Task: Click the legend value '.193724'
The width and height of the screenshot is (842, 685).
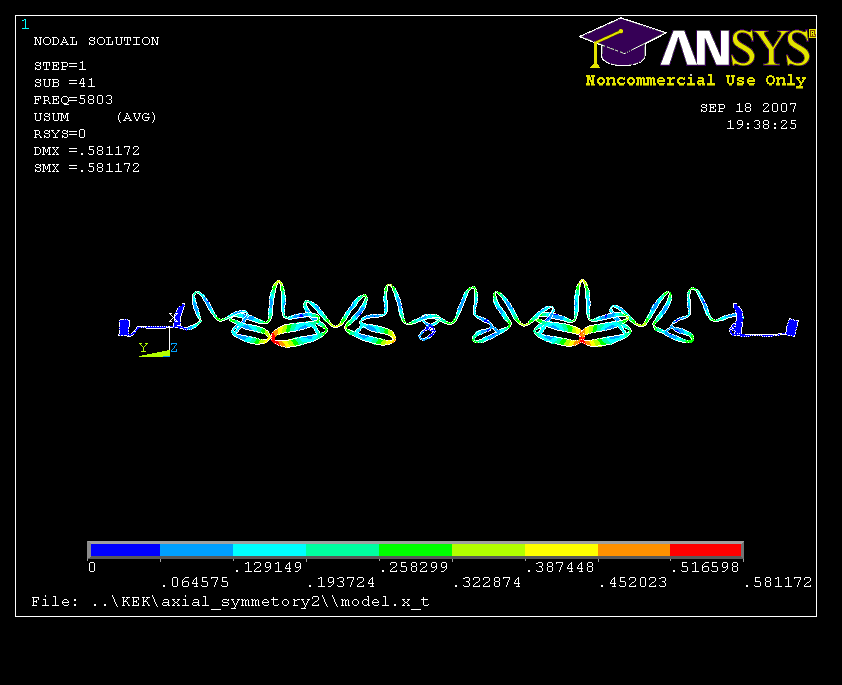Action: tap(341, 582)
